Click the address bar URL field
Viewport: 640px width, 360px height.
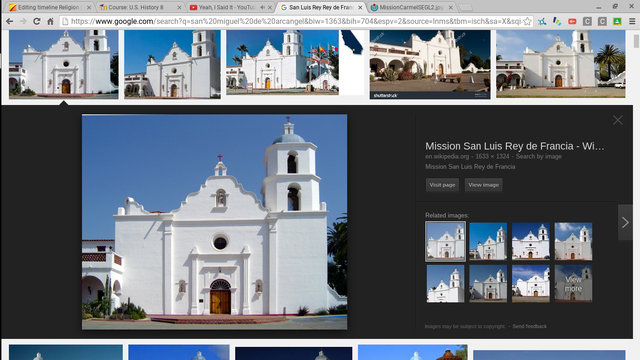click(296, 21)
